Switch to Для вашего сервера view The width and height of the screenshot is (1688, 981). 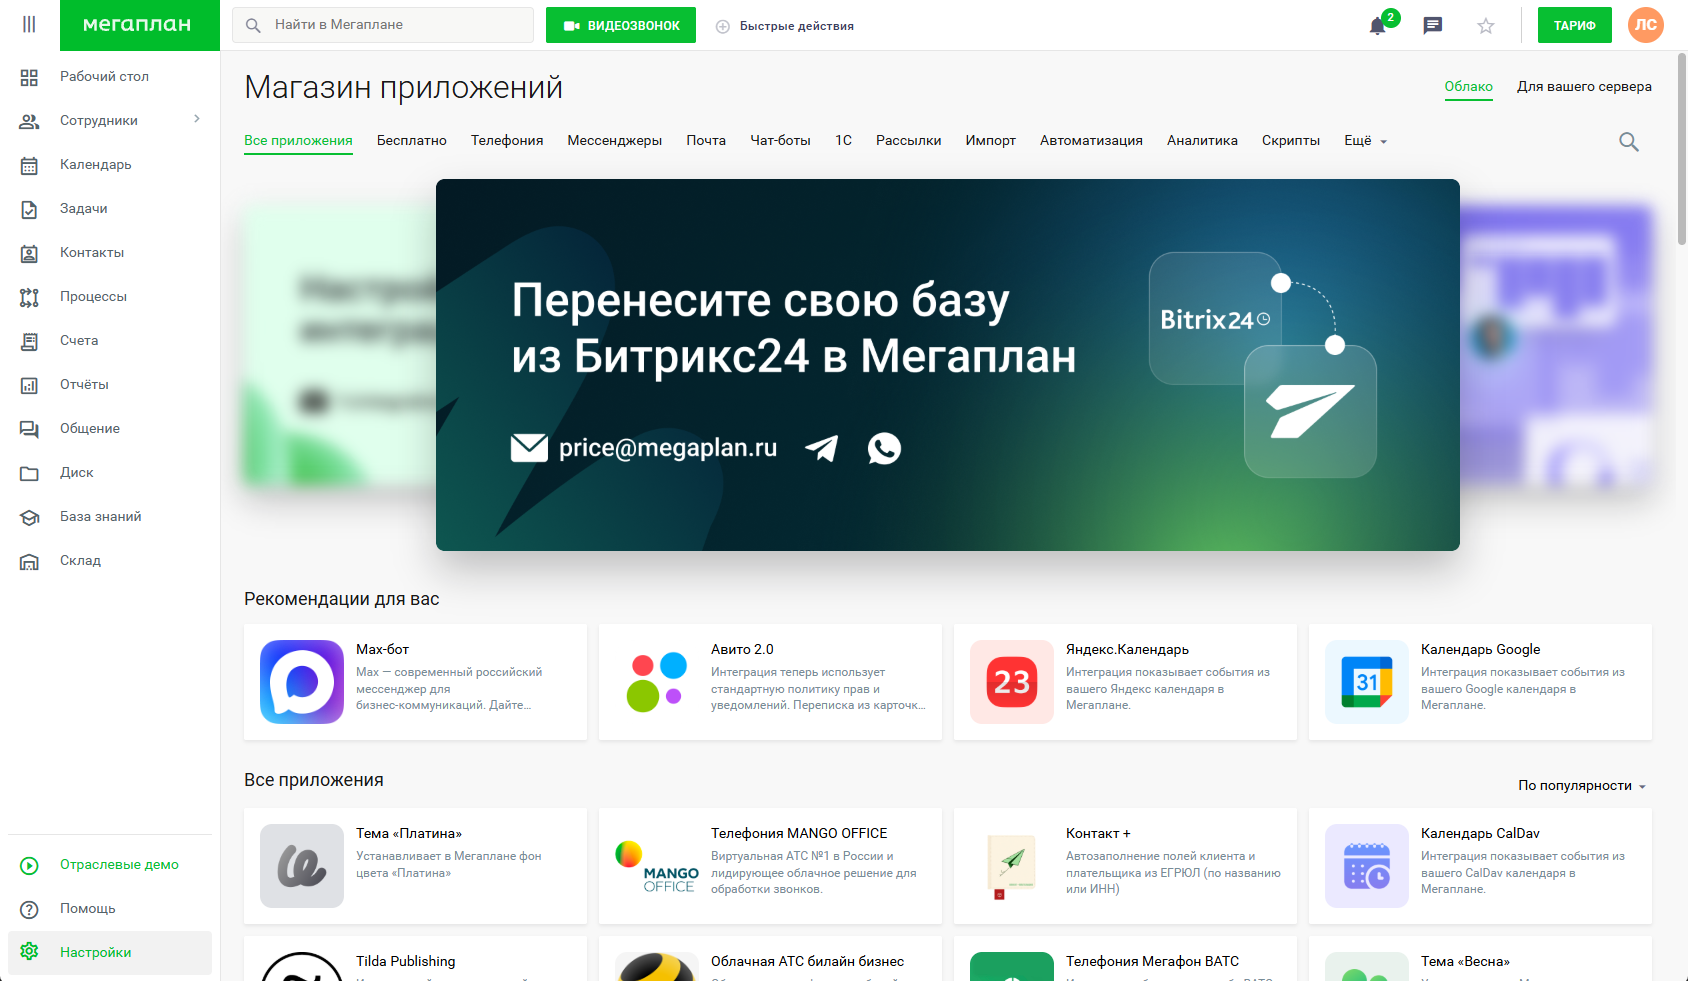pos(1584,87)
